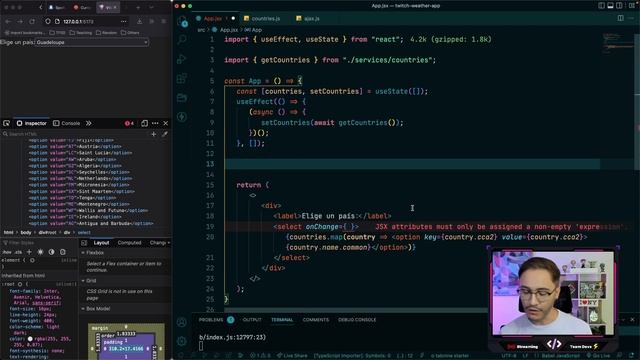The image size is (640, 360).
Task: Toggle dark color scheme simulation in Rules panel
Action: pos(51,252)
